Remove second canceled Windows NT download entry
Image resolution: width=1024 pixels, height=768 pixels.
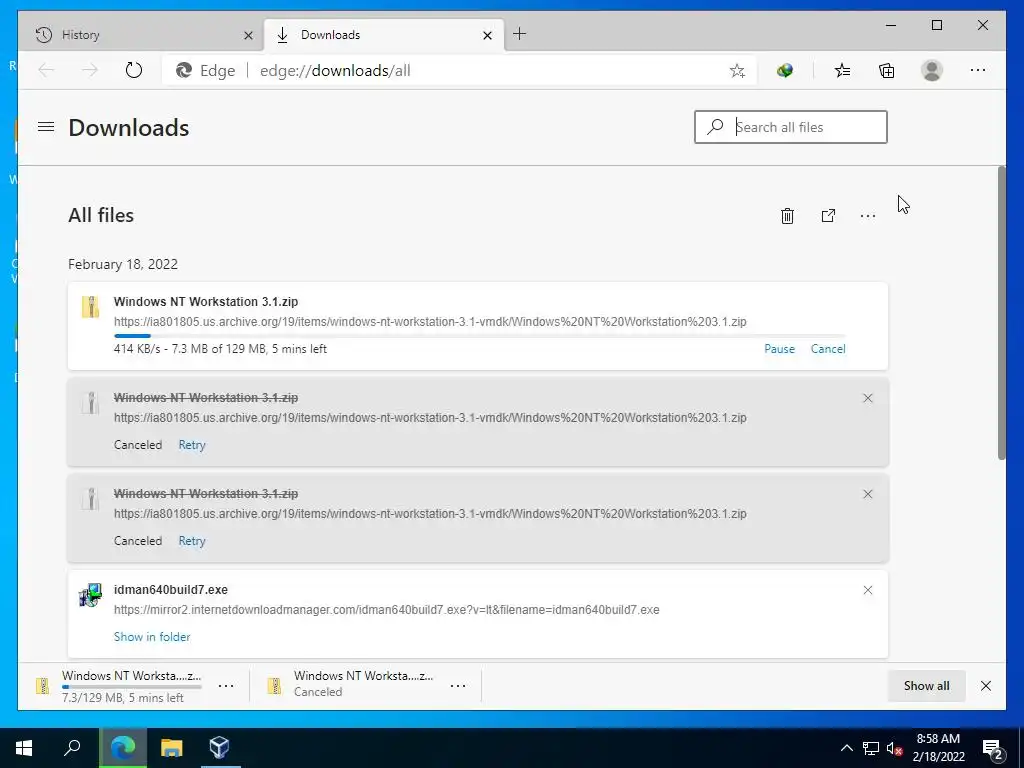(x=868, y=494)
